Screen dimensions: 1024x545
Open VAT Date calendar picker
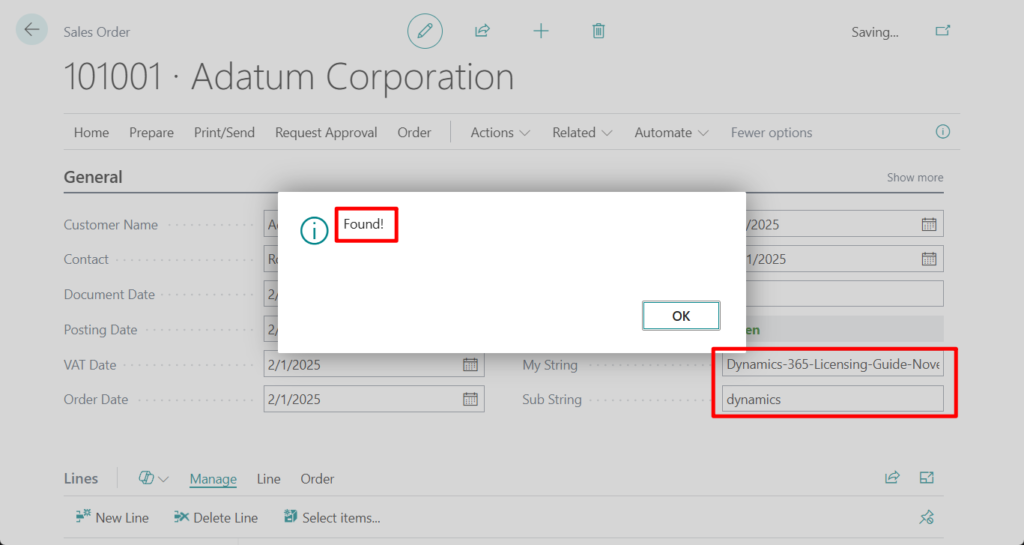tap(470, 365)
